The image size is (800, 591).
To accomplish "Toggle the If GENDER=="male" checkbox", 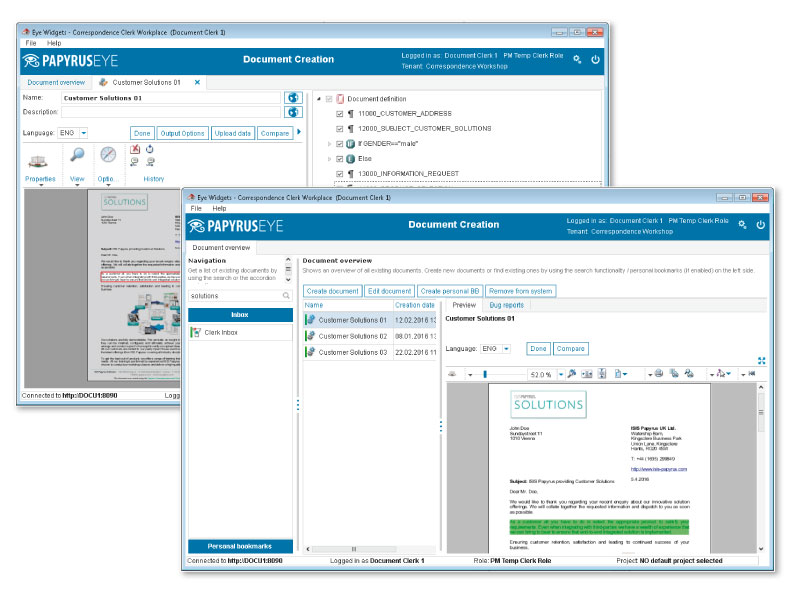I will pyautogui.click(x=339, y=144).
